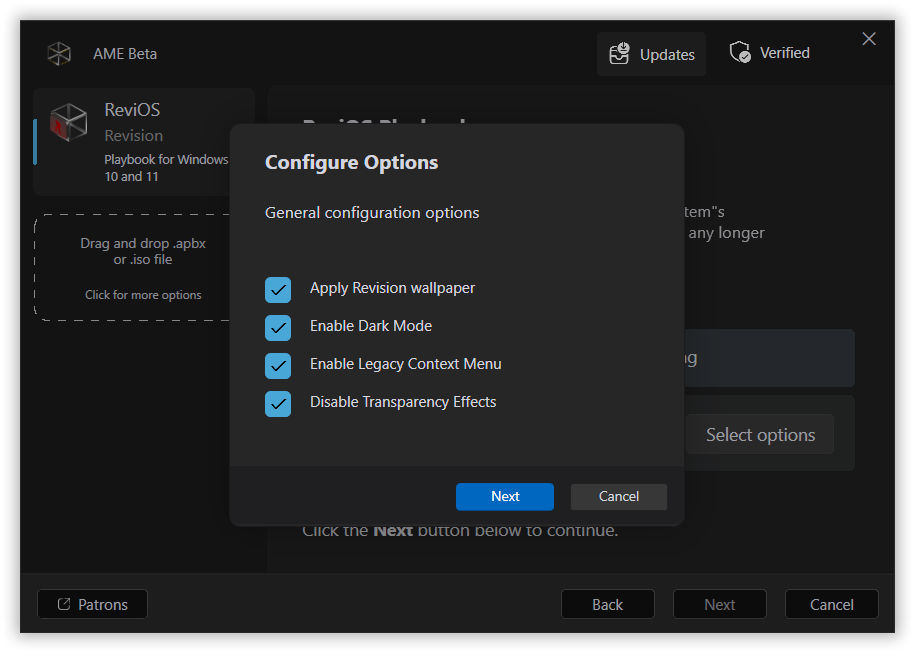The height and width of the screenshot is (653, 915).
Task: Click the 'Disable Transparency Effects' label
Action: pyautogui.click(x=403, y=402)
